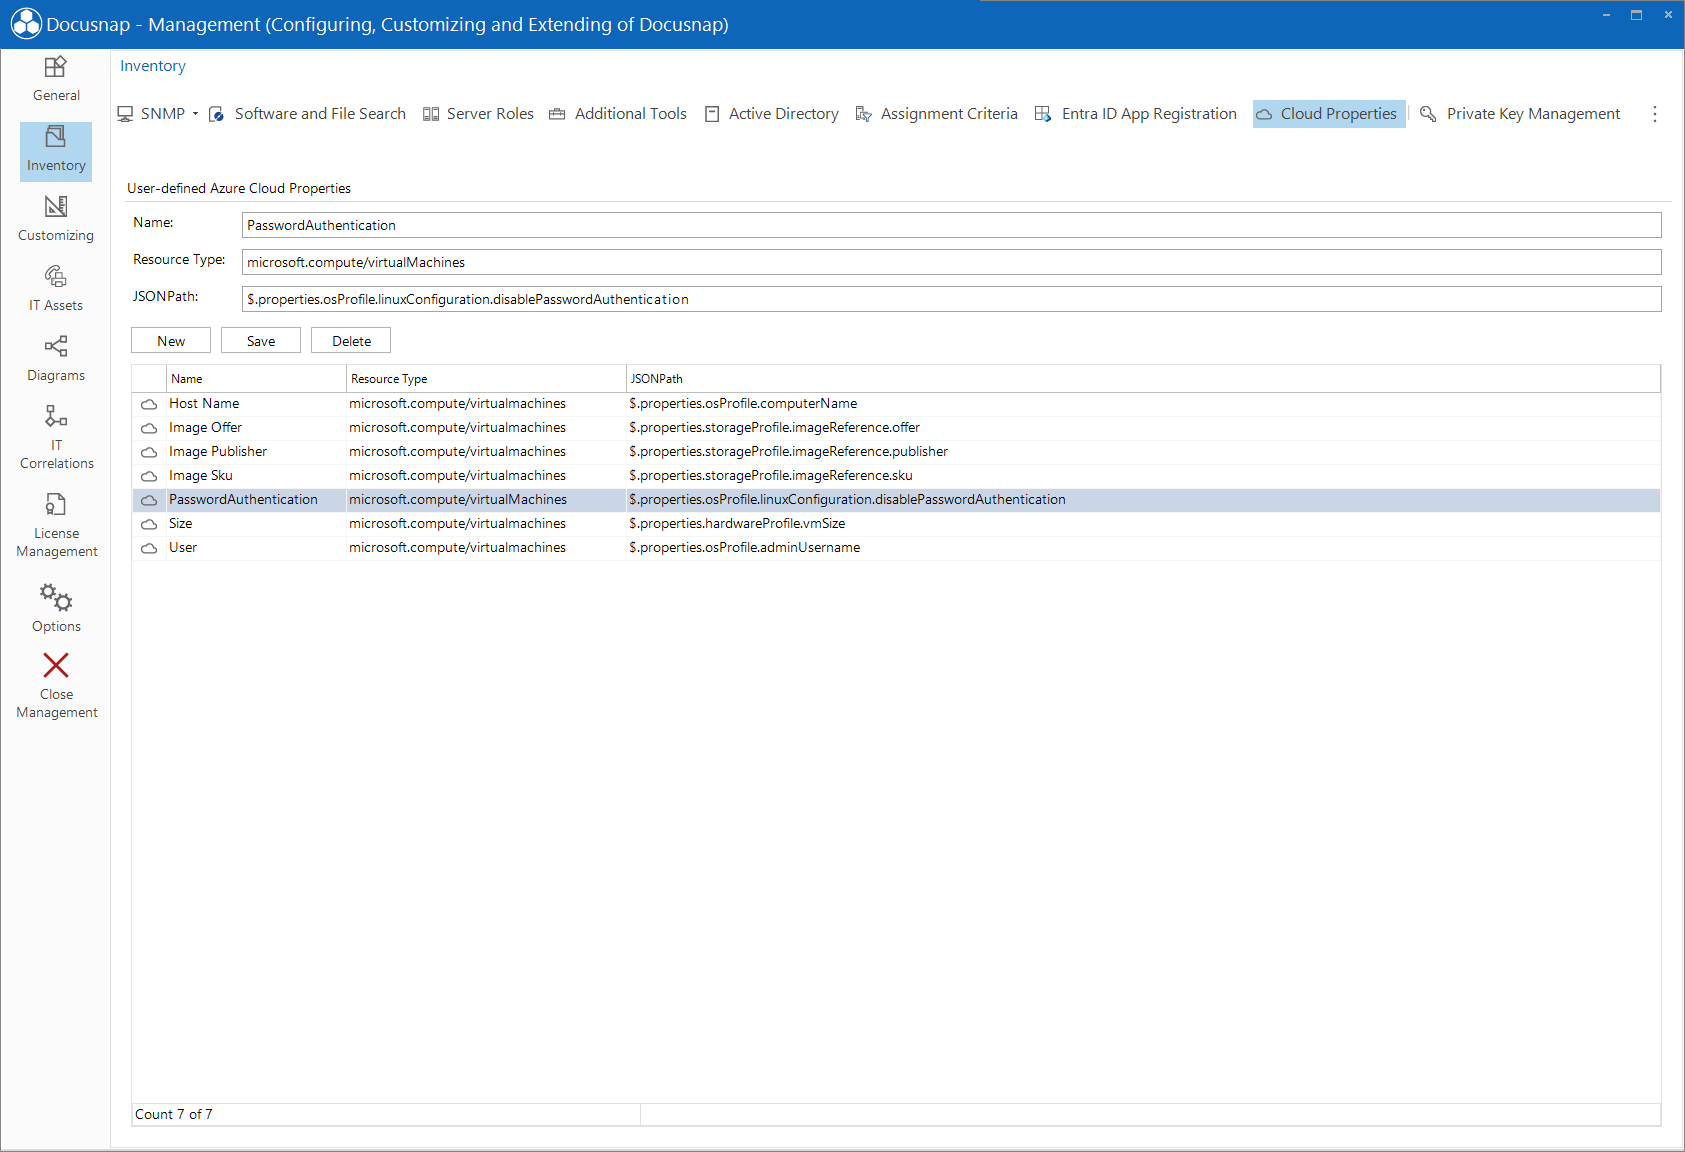Click the SNMP toolbar item

coord(152,114)
